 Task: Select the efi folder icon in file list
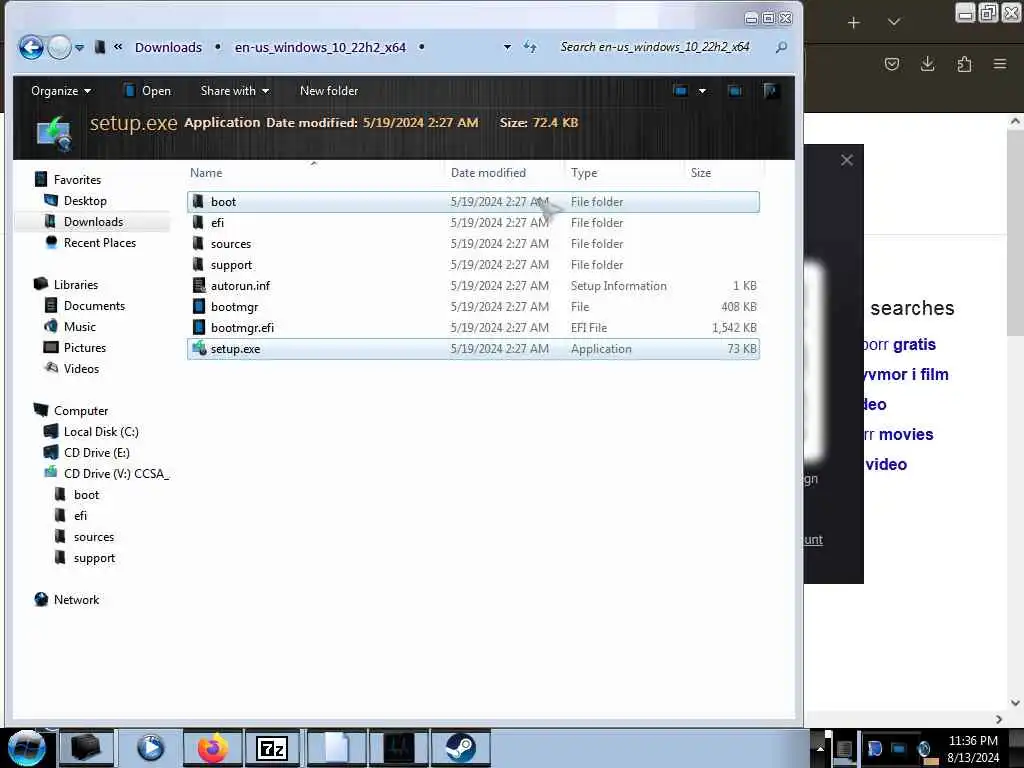(198, 223)
